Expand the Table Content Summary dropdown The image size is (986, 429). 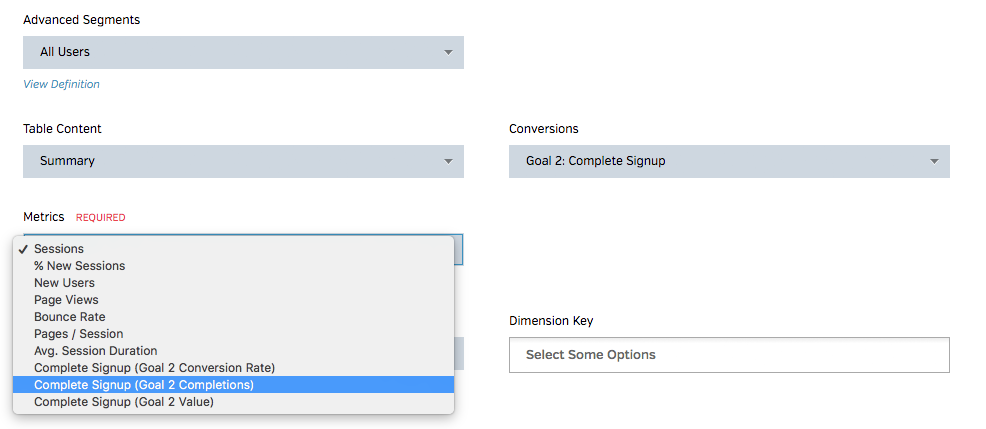243,161
